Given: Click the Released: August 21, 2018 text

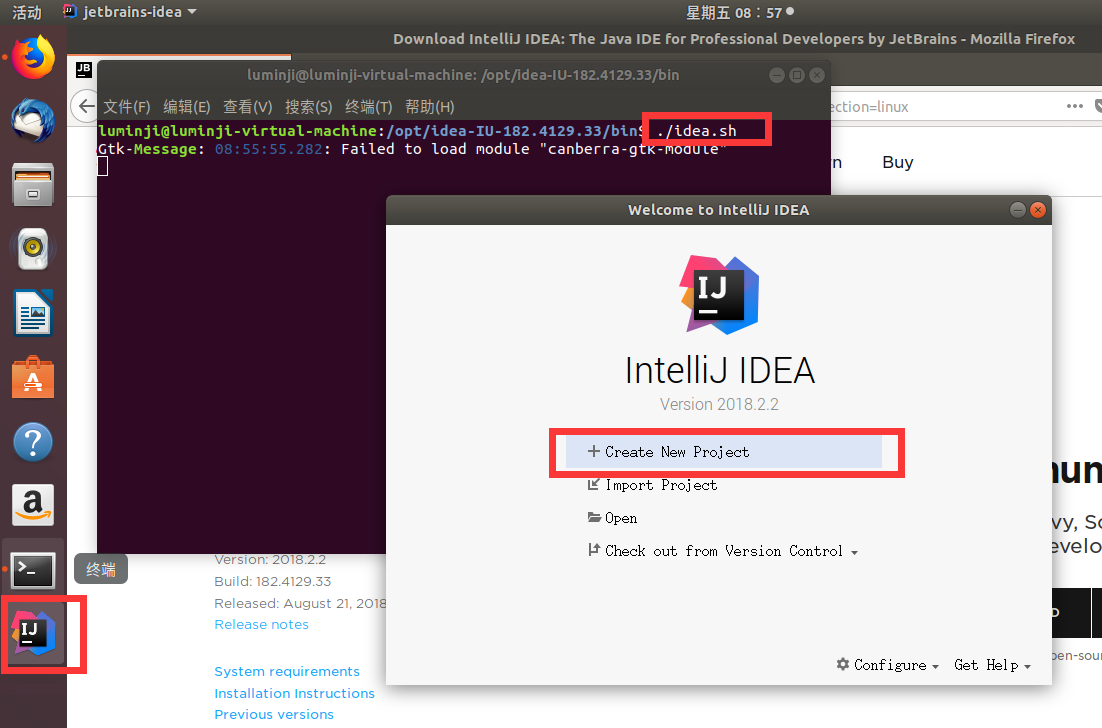Looking at the screenshot, I should [300, 603].
